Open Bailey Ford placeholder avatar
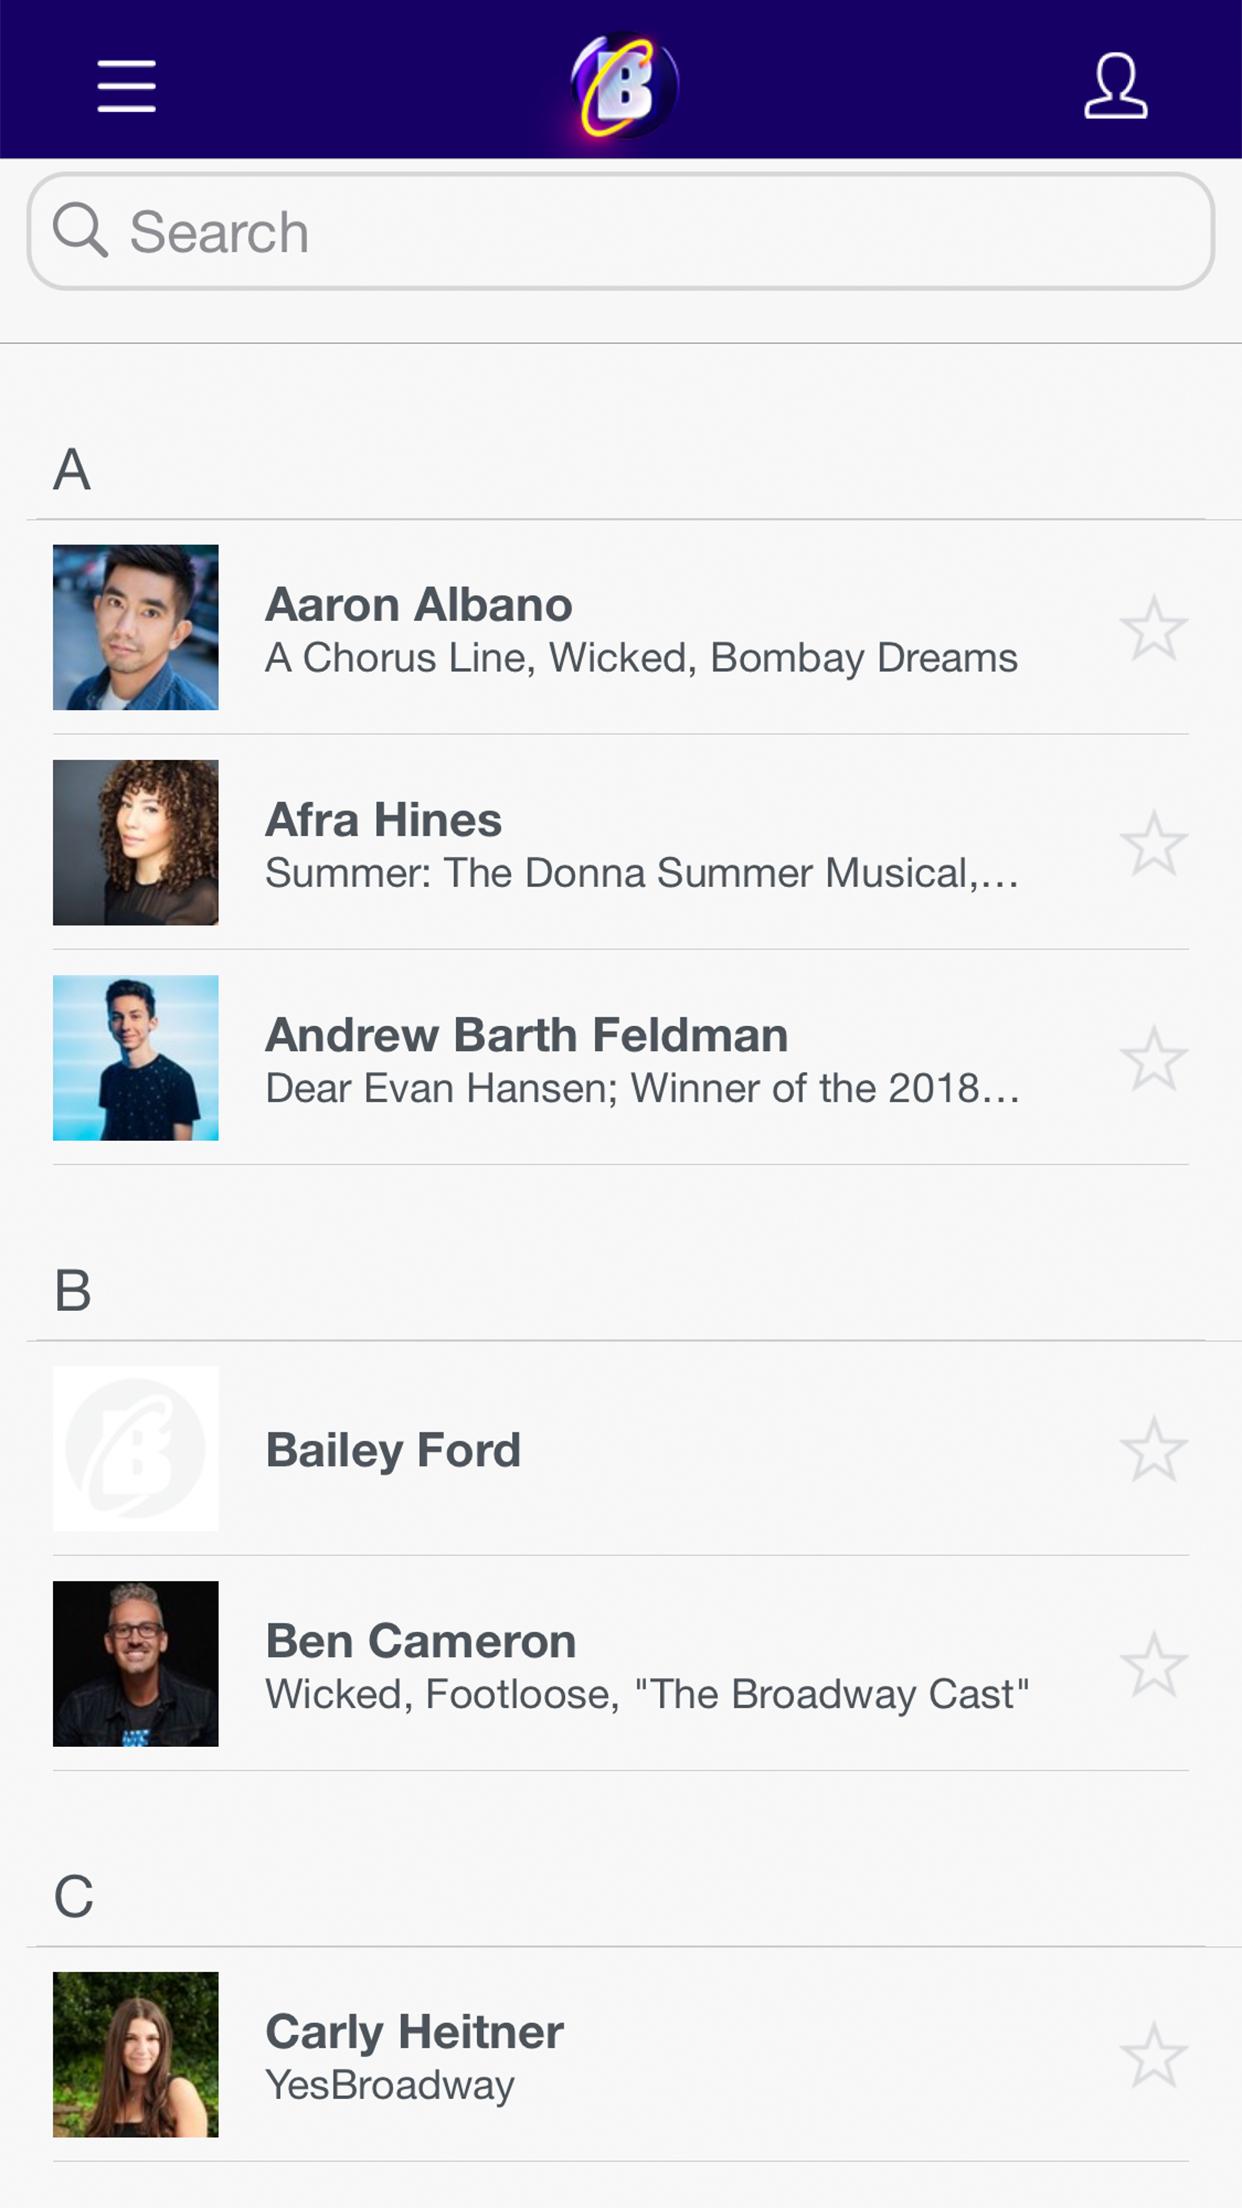Image resolution: width=1242 pixels, height=2208 pixels. pos(136,1448)
